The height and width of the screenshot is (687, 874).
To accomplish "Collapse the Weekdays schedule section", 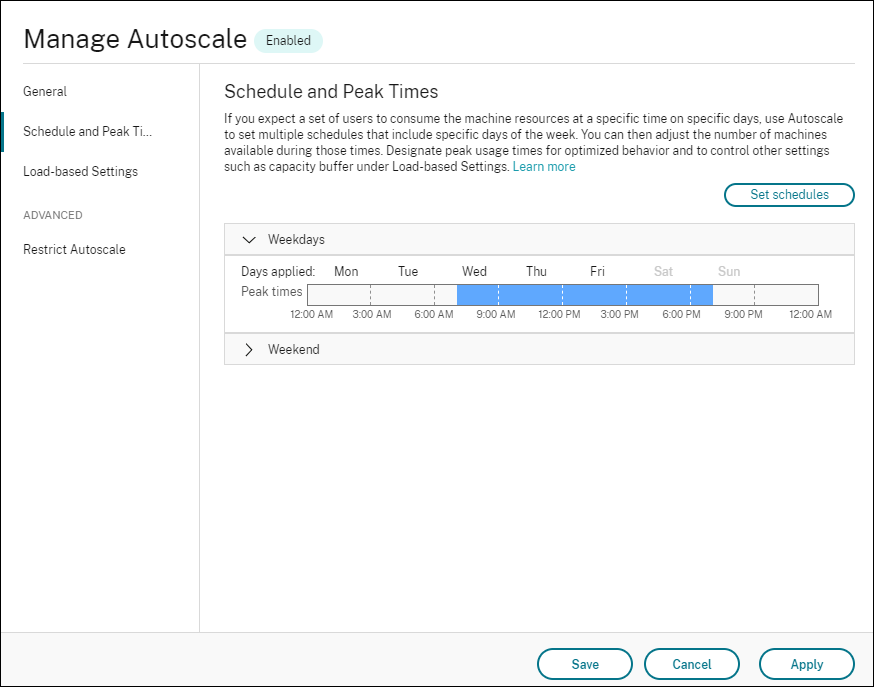I will (x=249, y=239).
